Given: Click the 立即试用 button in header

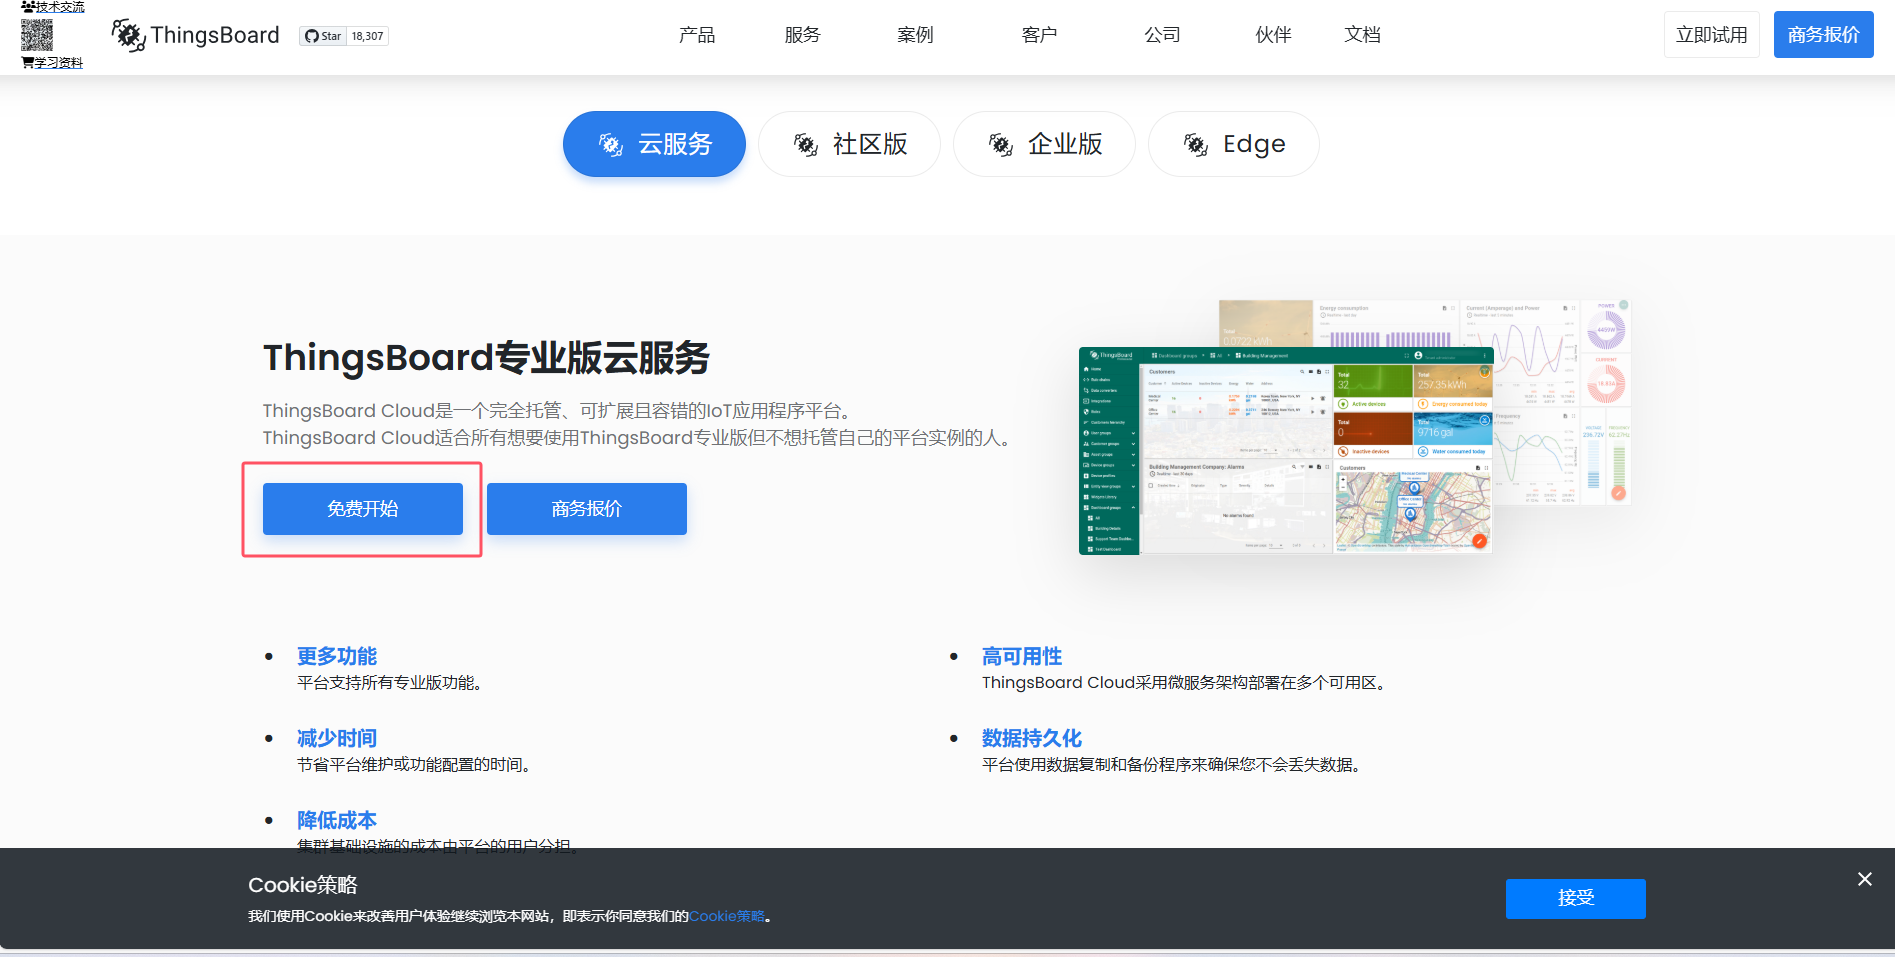Looking at the screenshot, I should pos(1711,35).
